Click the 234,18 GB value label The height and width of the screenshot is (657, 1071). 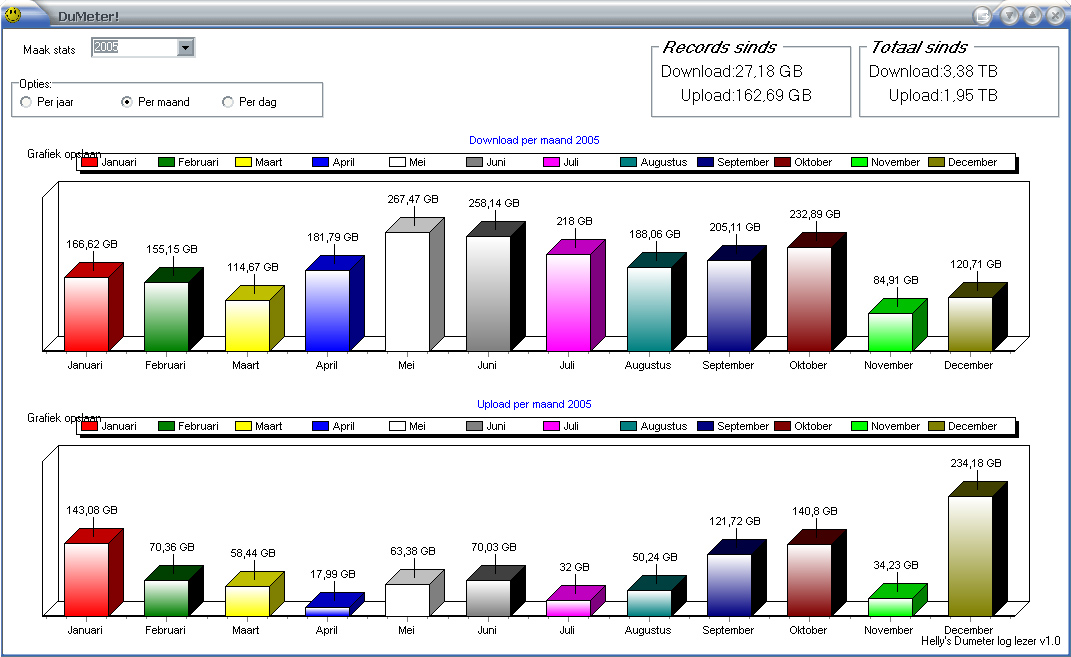pos(976,464)
